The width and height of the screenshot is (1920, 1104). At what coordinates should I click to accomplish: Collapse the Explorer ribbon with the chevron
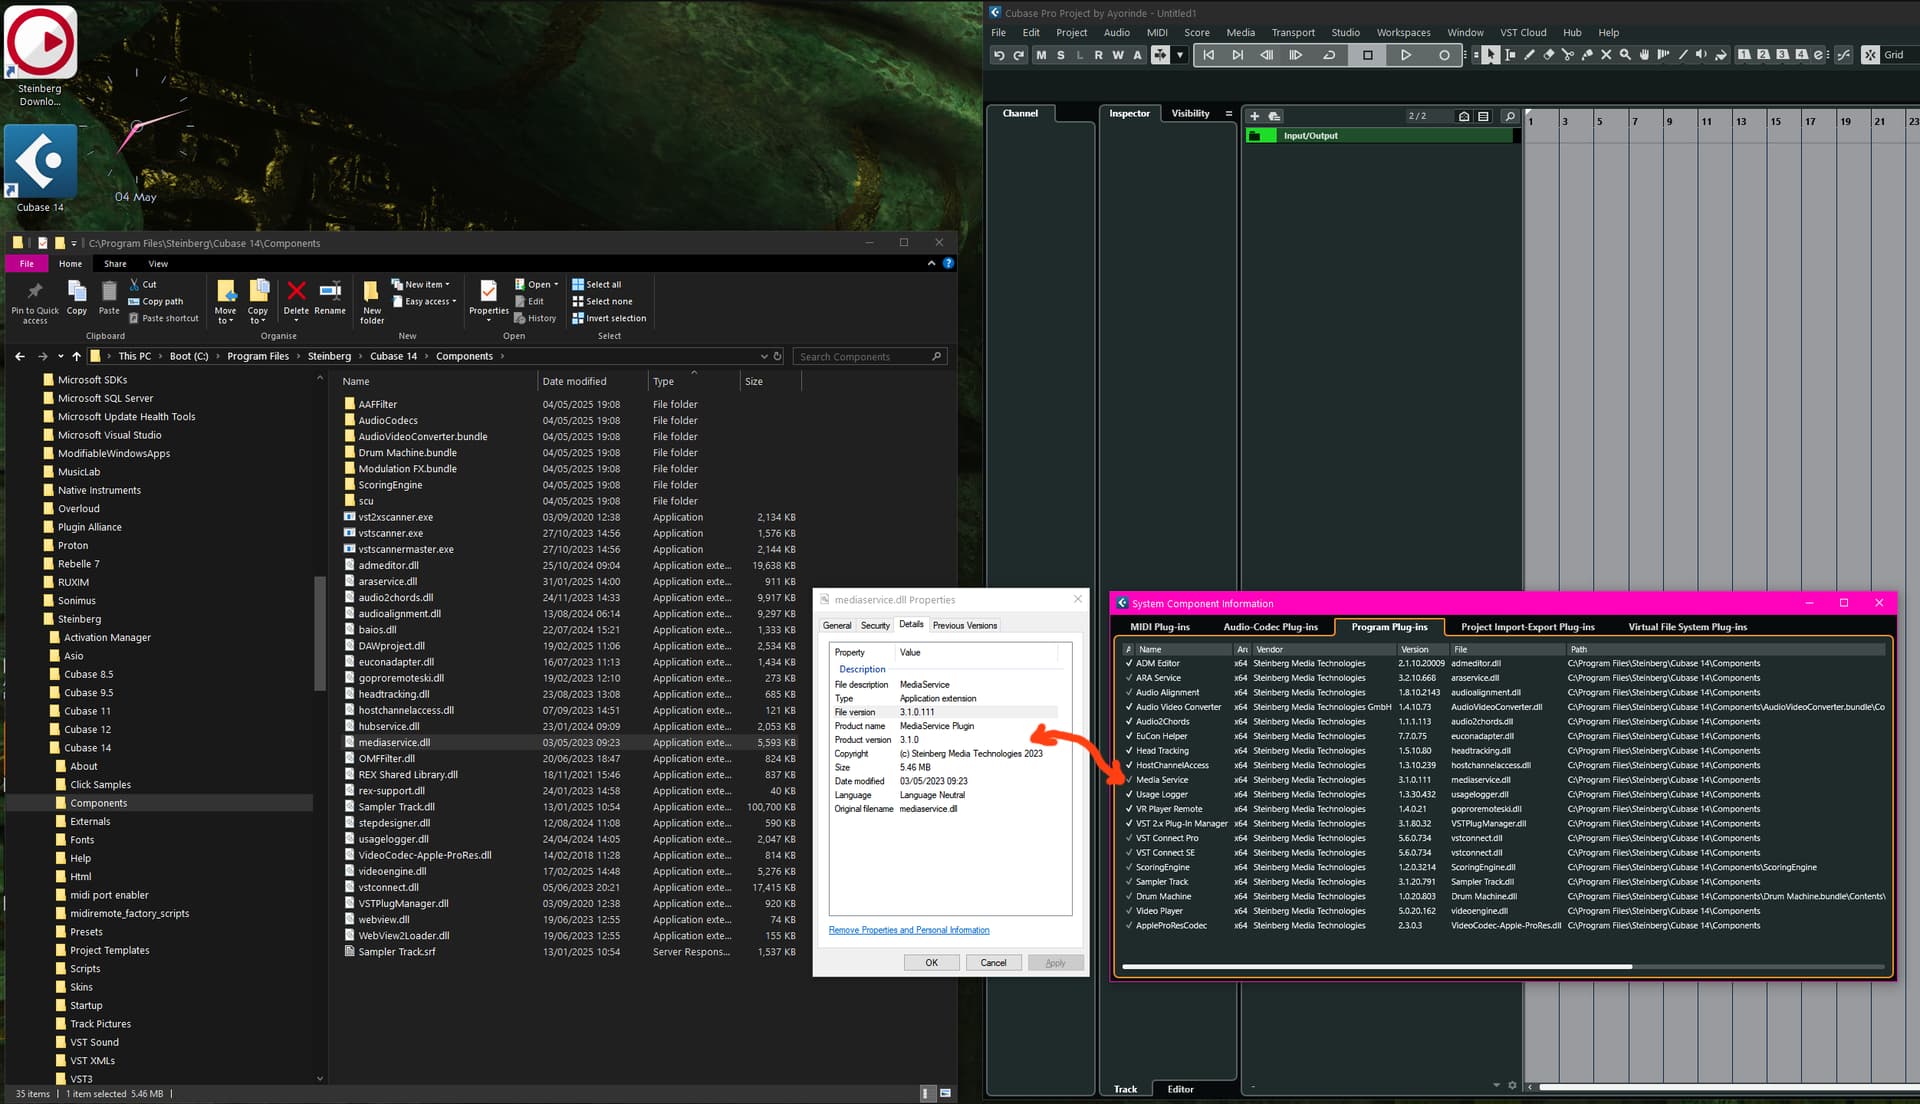[x=931, y=263]
